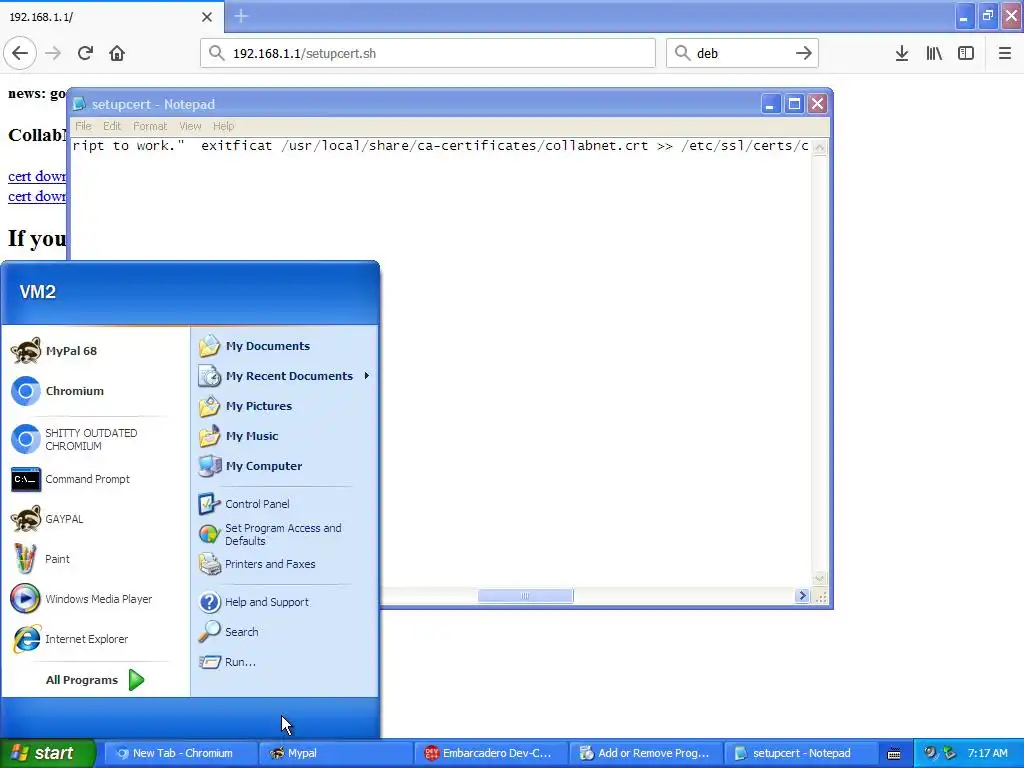Click the forward navigation arrow
Viewport: 1024px width, 768px height.
click(x=53, y=54)
